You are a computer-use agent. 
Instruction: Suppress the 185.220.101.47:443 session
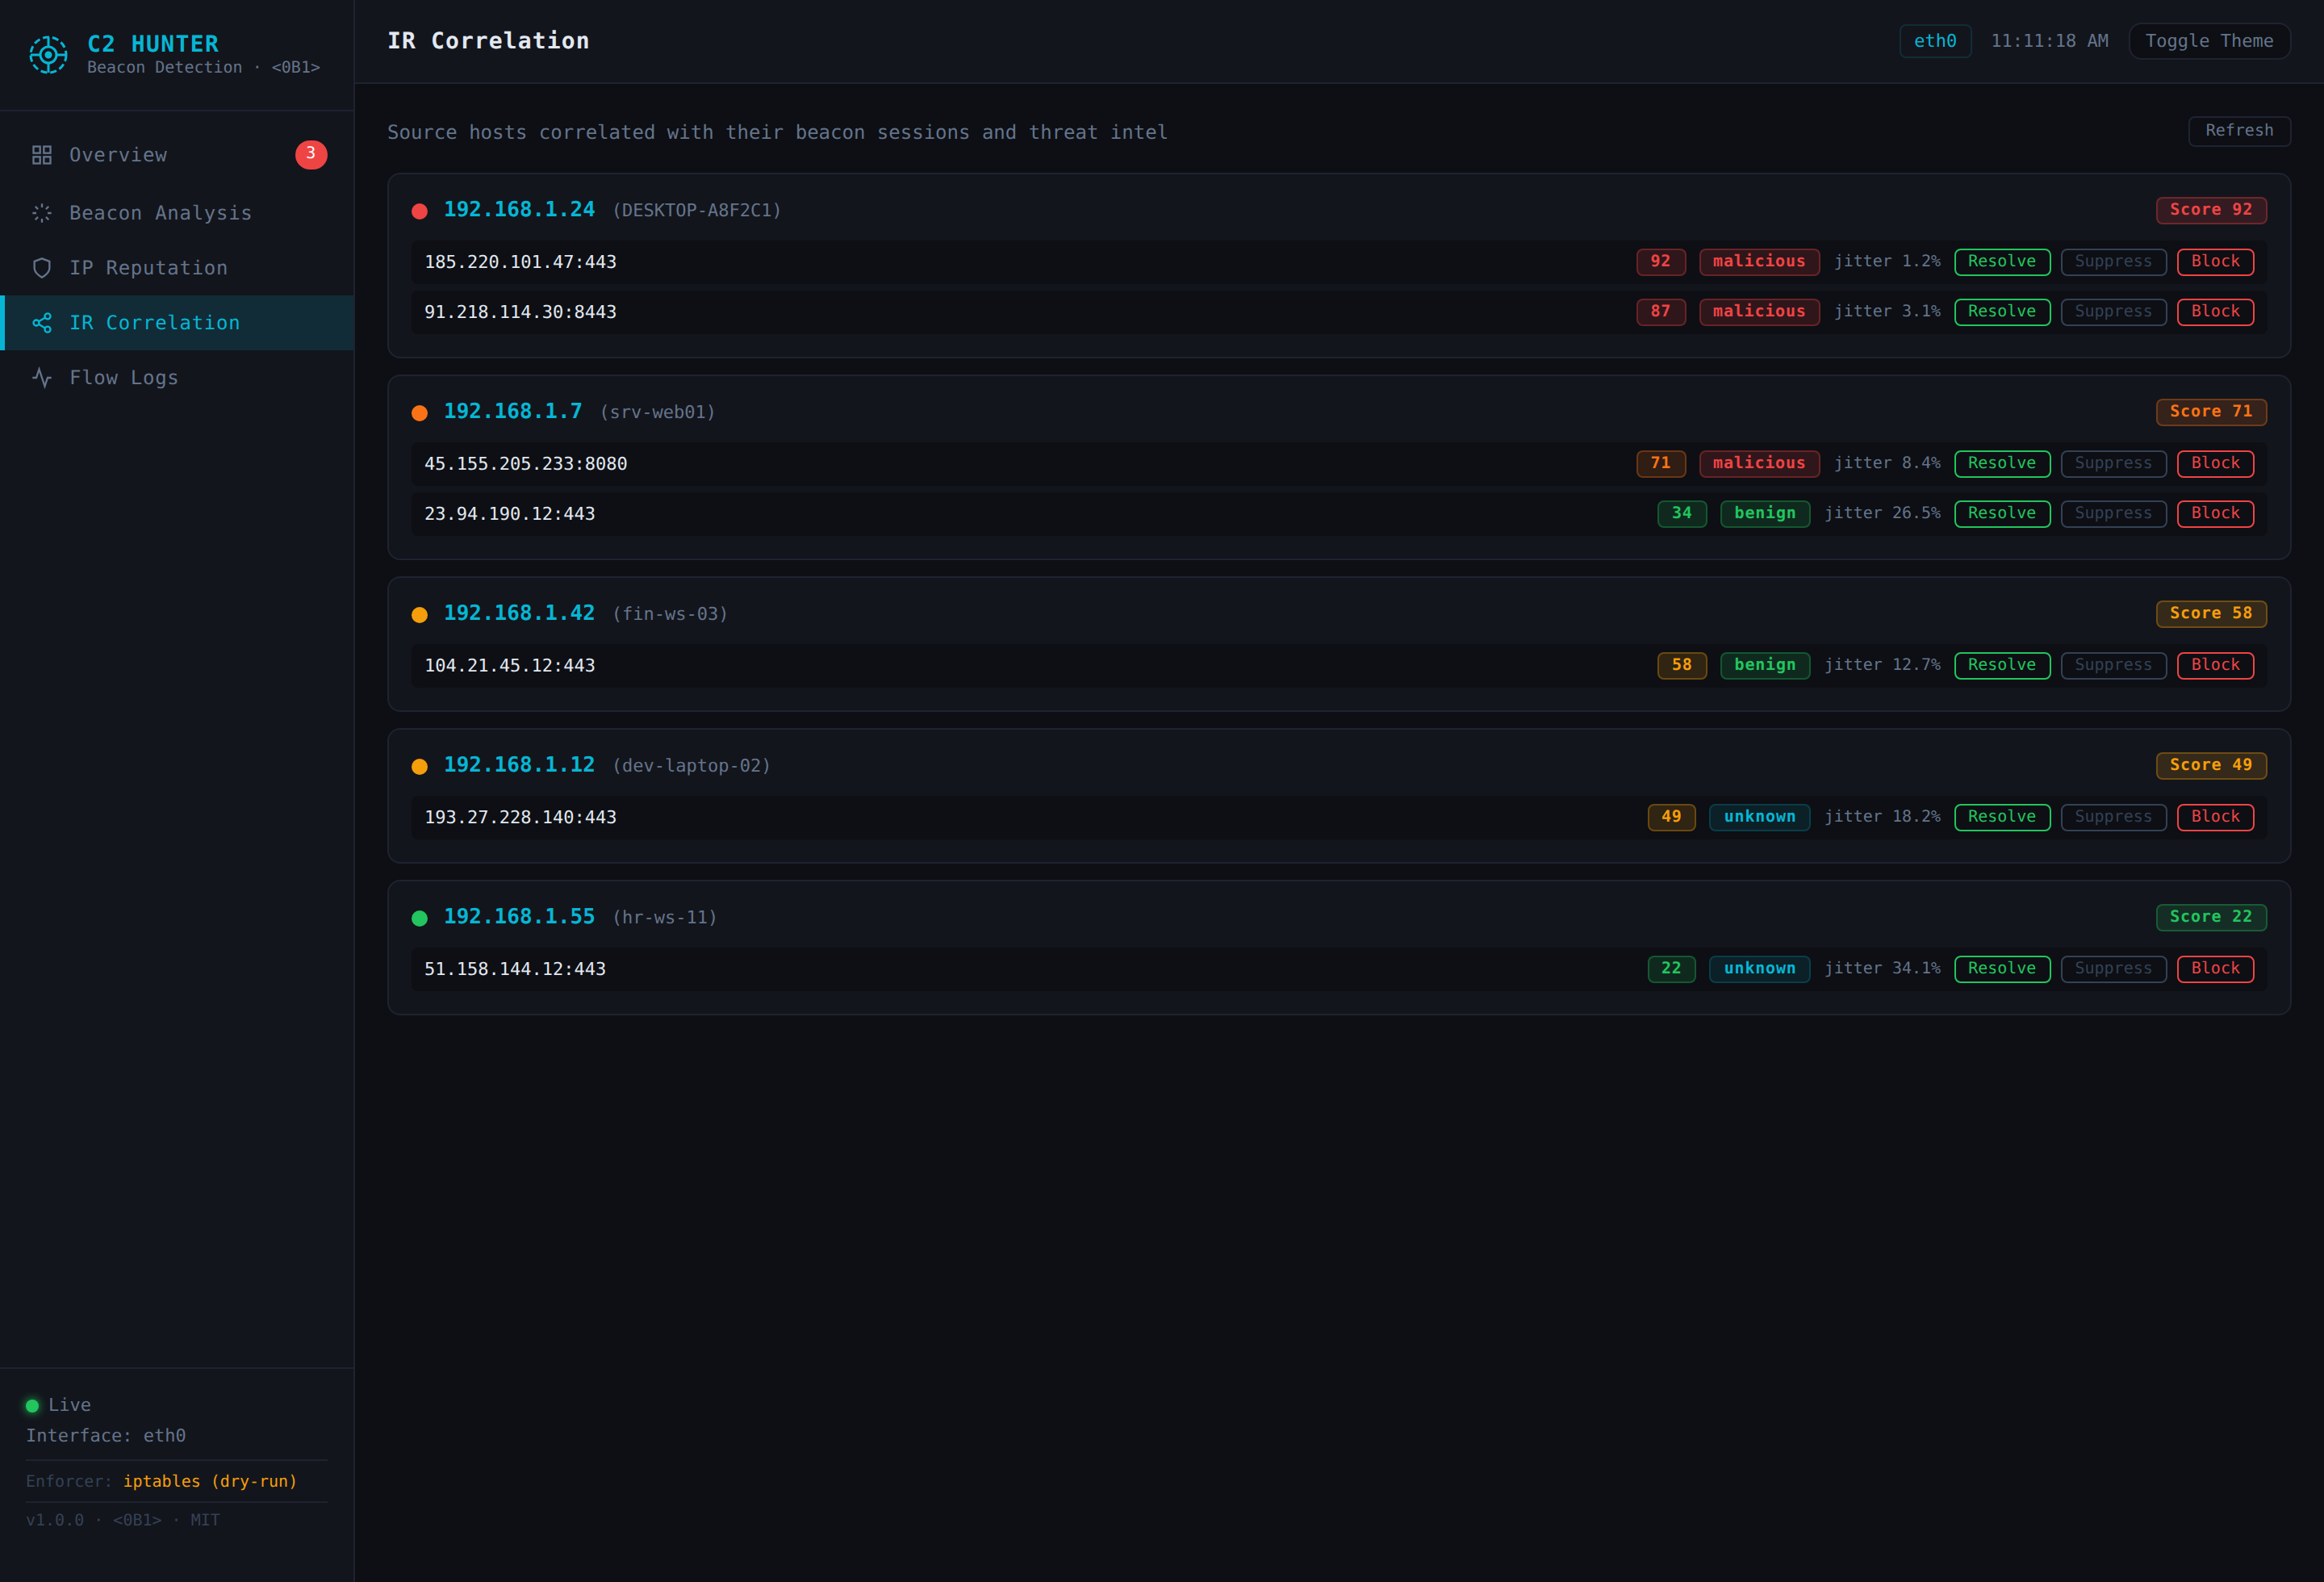point(2113,262)
